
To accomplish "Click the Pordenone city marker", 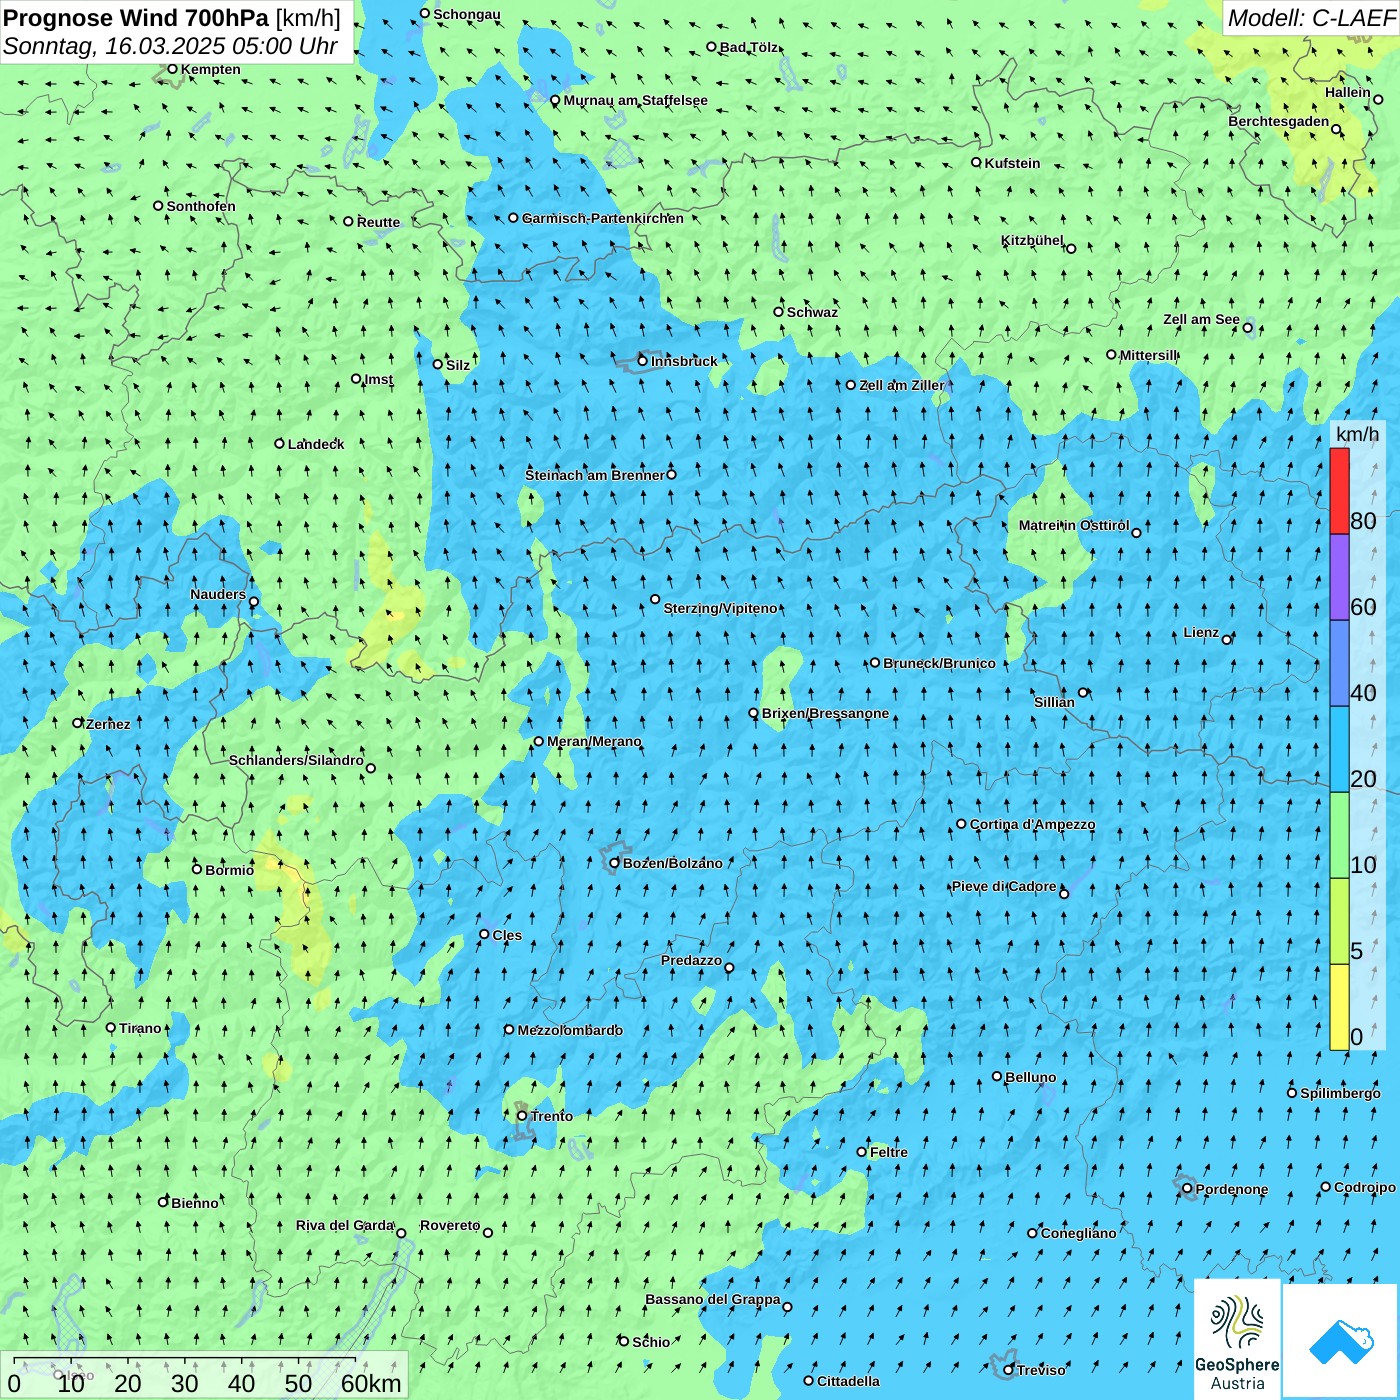I will pyautogui.click(x=1188, y=1189).
